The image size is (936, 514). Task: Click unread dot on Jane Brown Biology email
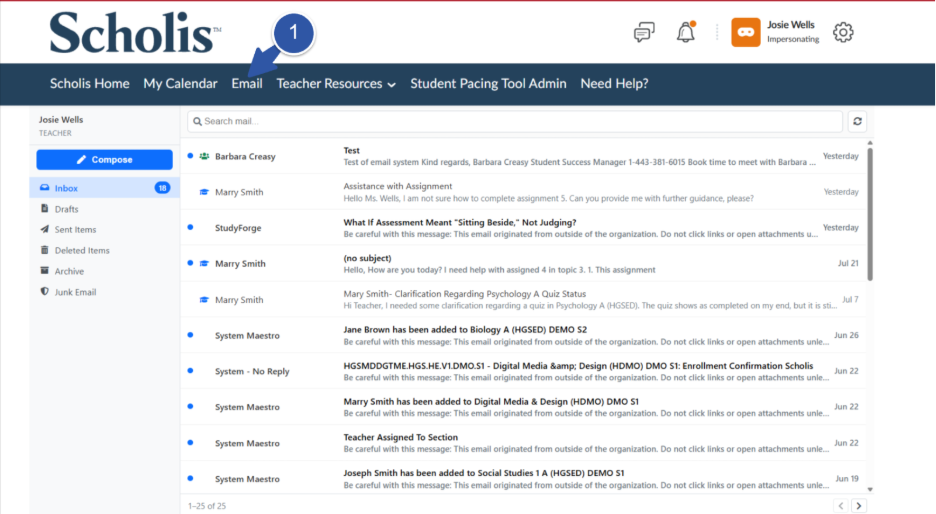(x=190, y=334)
